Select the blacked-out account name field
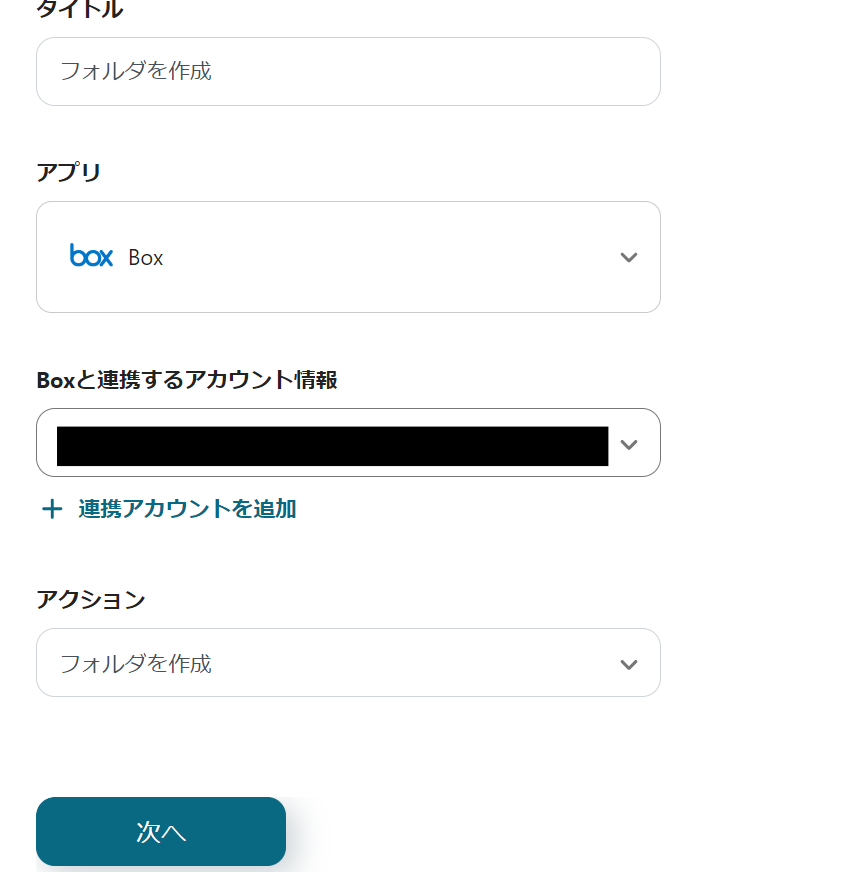 [332, 446]
